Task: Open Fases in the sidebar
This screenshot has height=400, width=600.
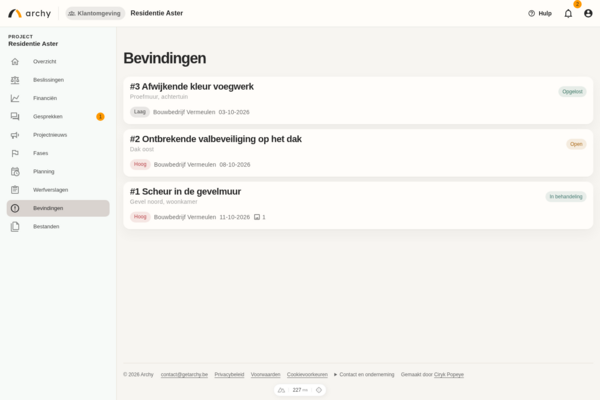Action: tap(58, 153)
